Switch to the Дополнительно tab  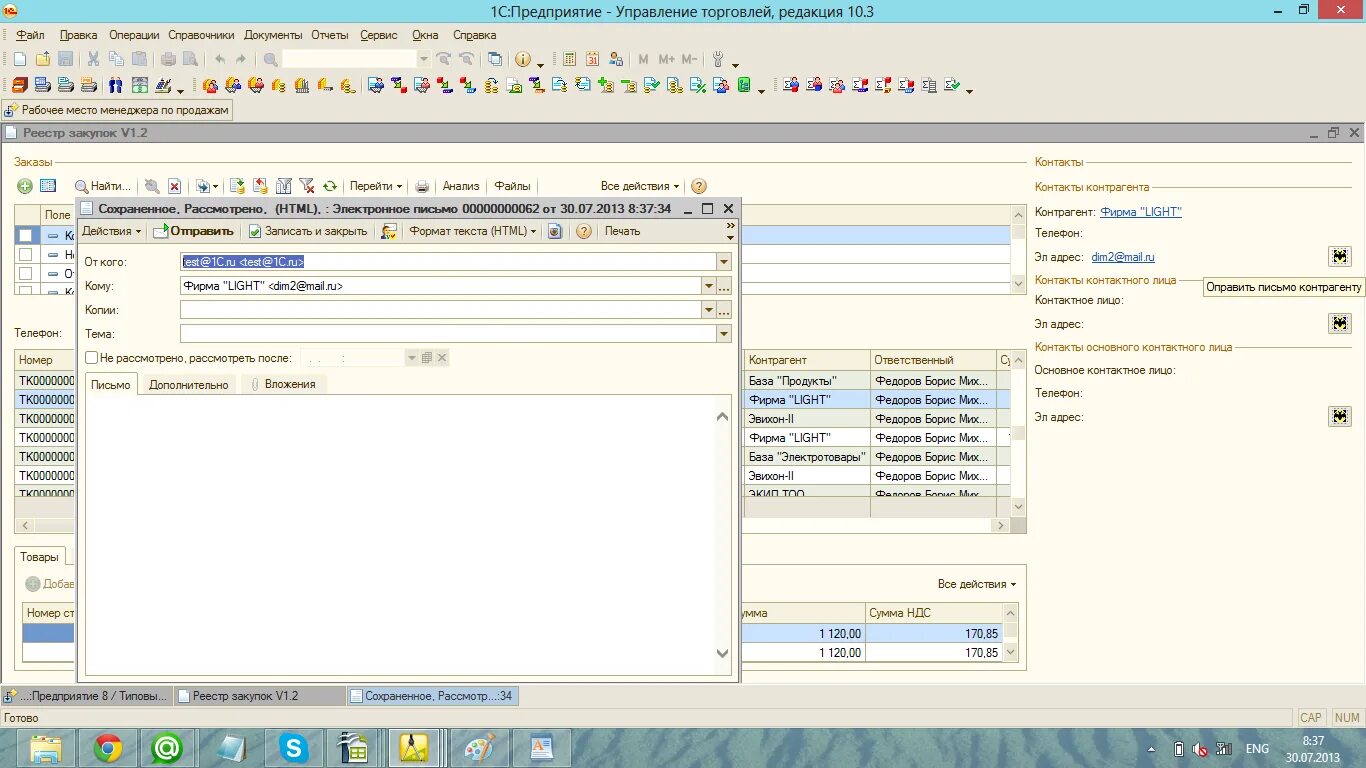[x=189, y=385]
